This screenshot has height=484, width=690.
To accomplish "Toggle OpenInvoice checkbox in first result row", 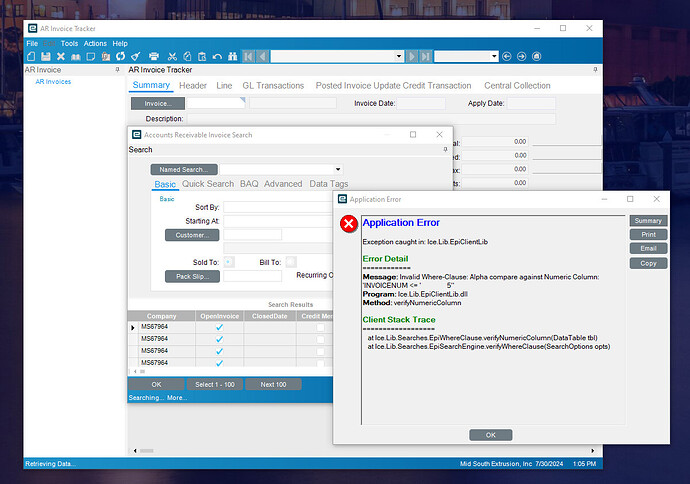I will tap(219, 328).
